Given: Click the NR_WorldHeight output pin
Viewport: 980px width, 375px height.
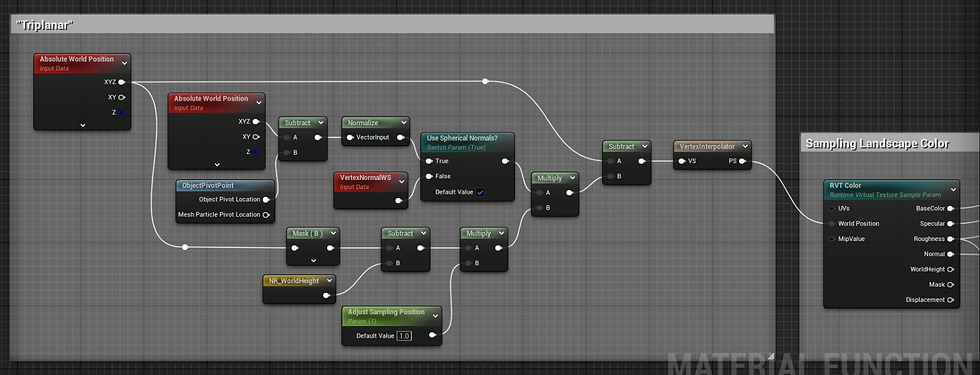Looking at the screenshot, I should click(x=326, y=296).
